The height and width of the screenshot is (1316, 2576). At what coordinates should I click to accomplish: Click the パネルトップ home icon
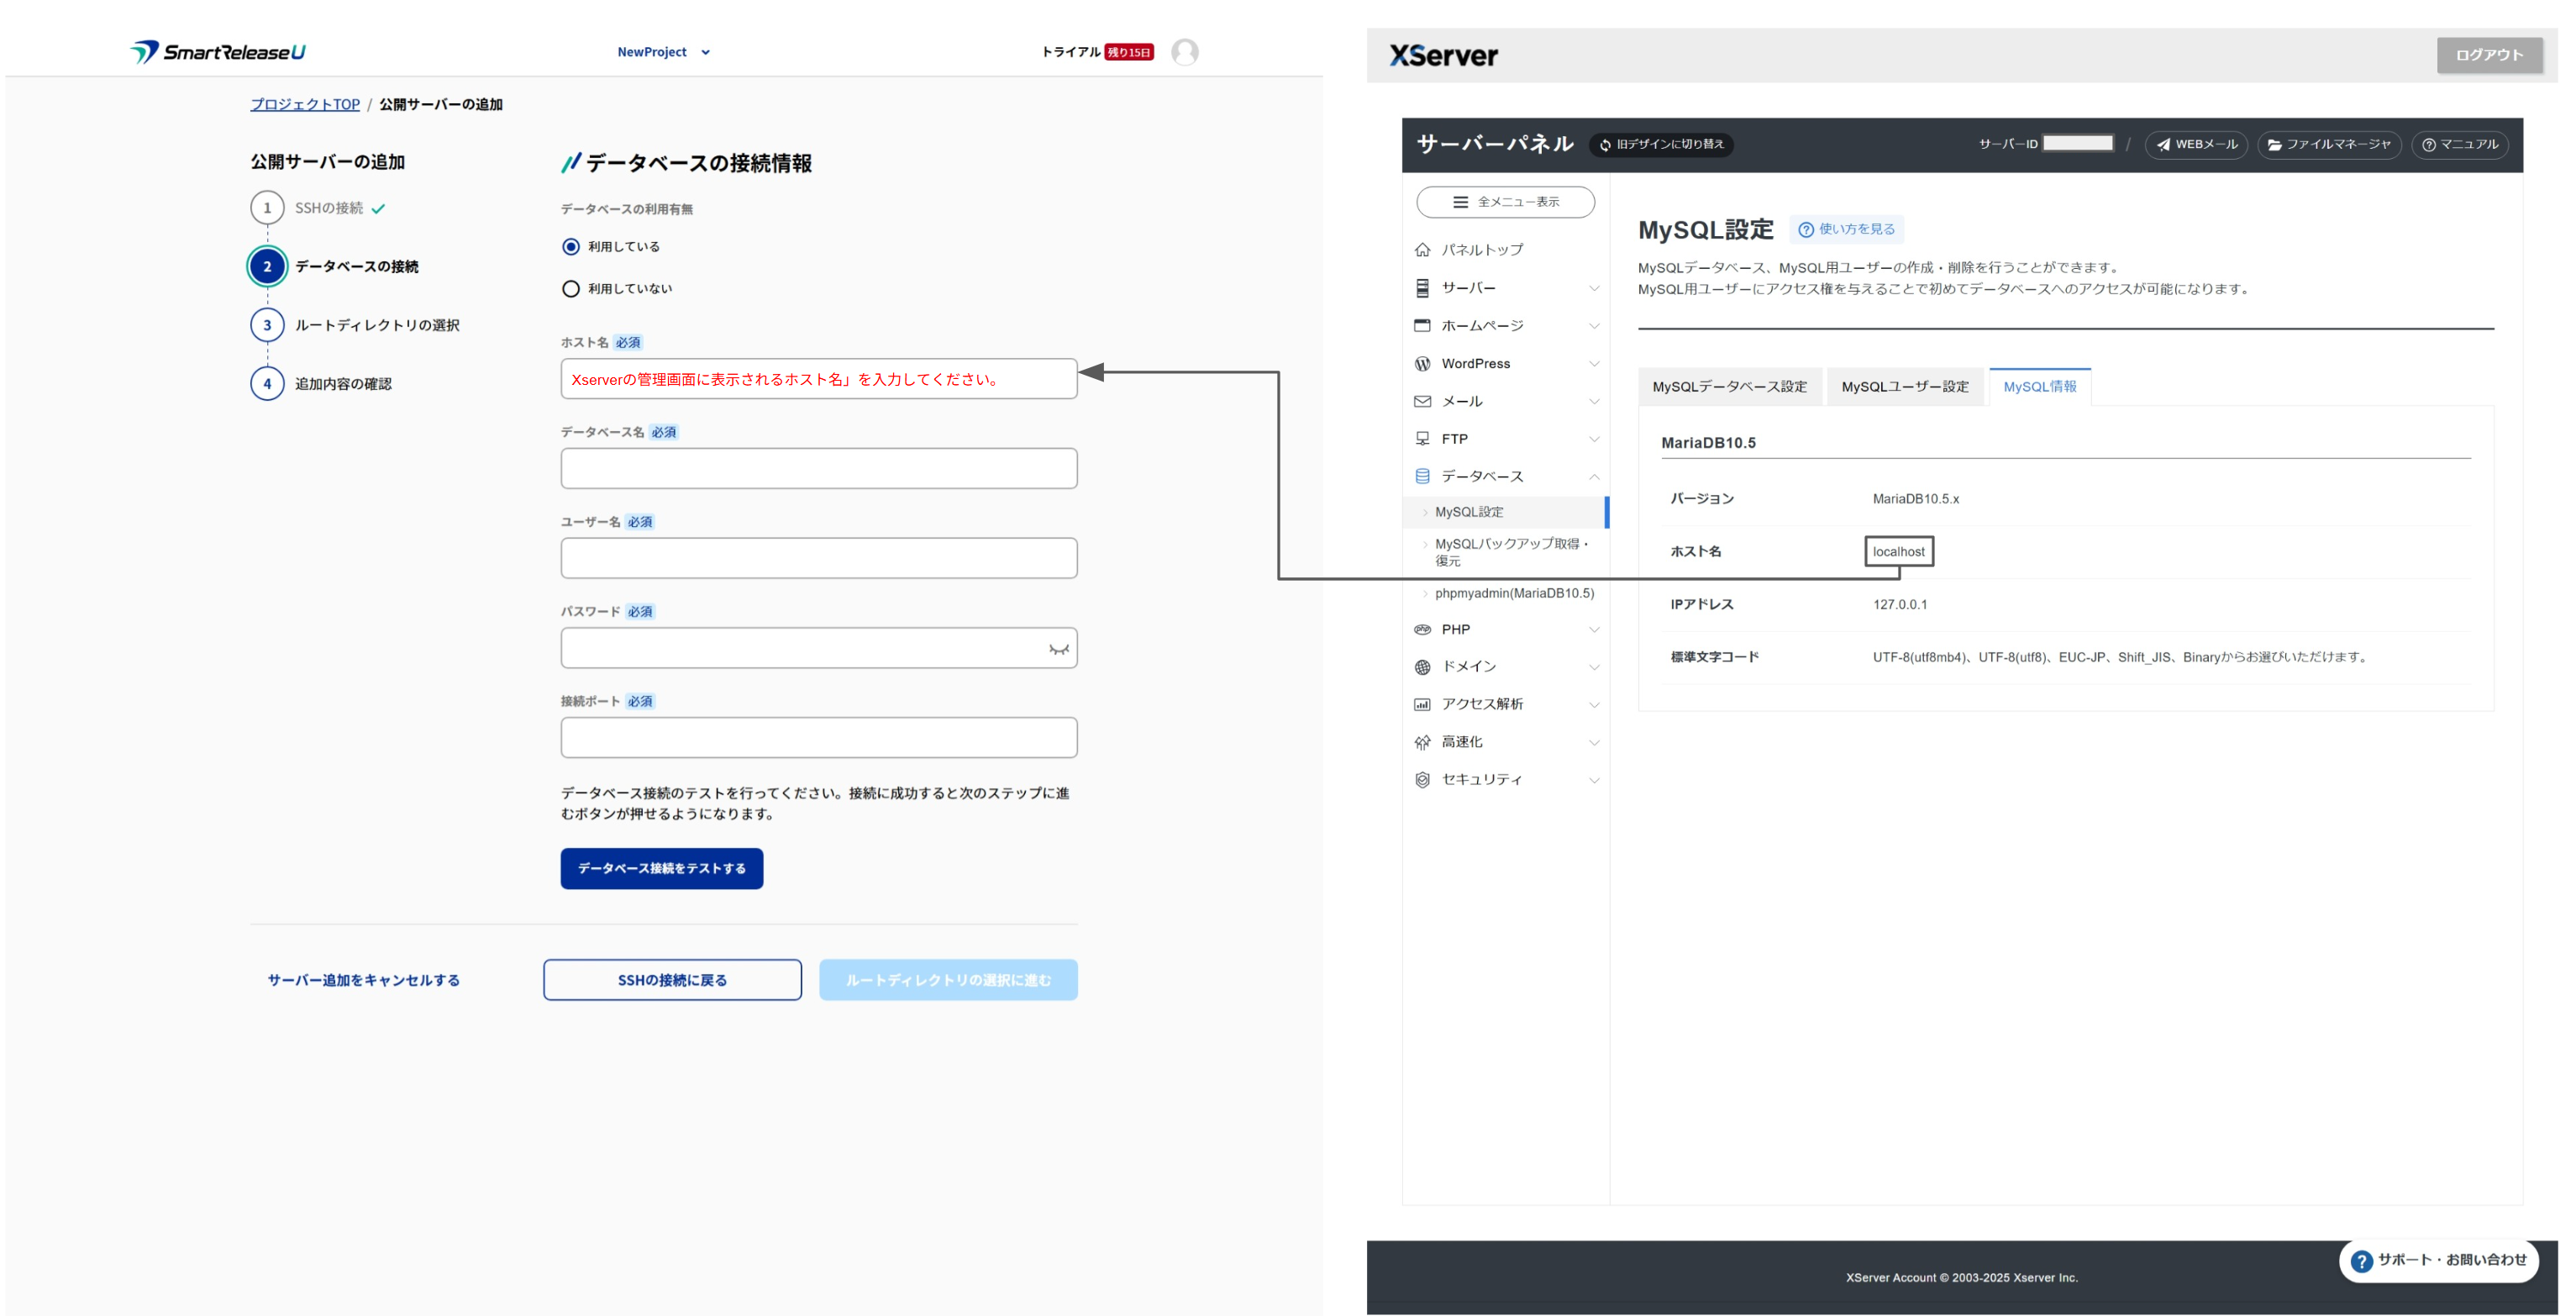[x=1422, y=250]
